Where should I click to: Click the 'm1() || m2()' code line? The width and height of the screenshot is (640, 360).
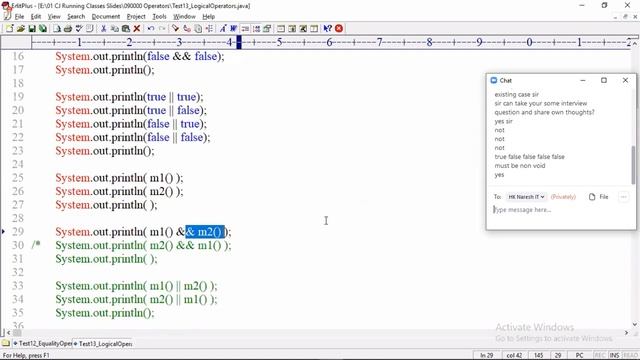click(x=136, y=286)
